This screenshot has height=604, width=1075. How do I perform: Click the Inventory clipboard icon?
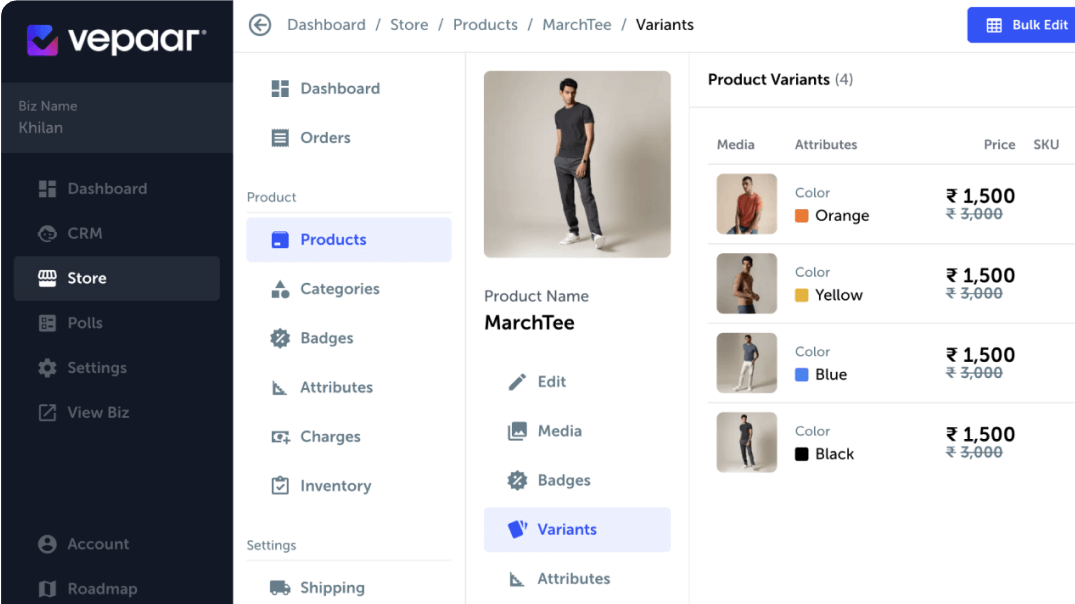tap(280, 486)
